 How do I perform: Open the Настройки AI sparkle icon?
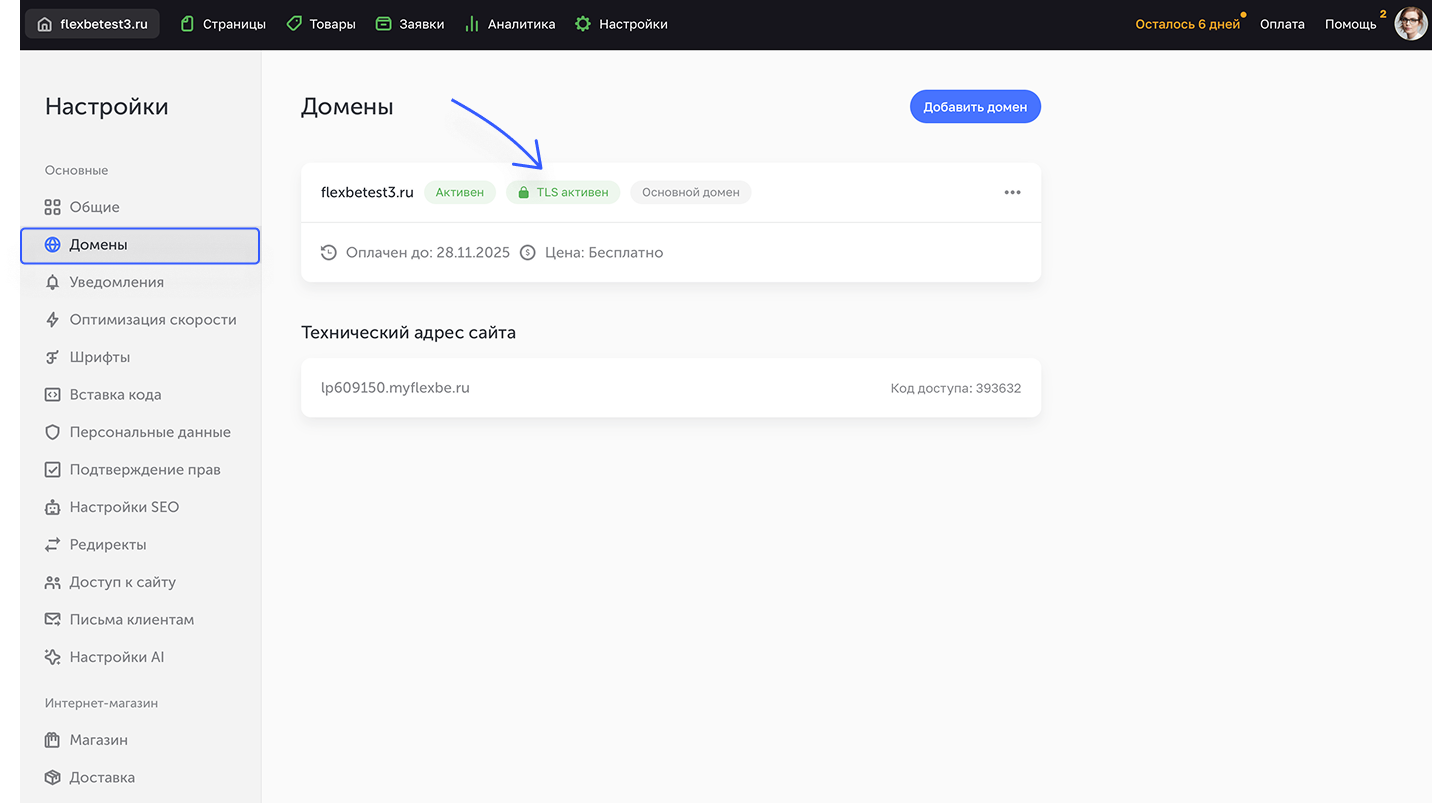[51, 656]
